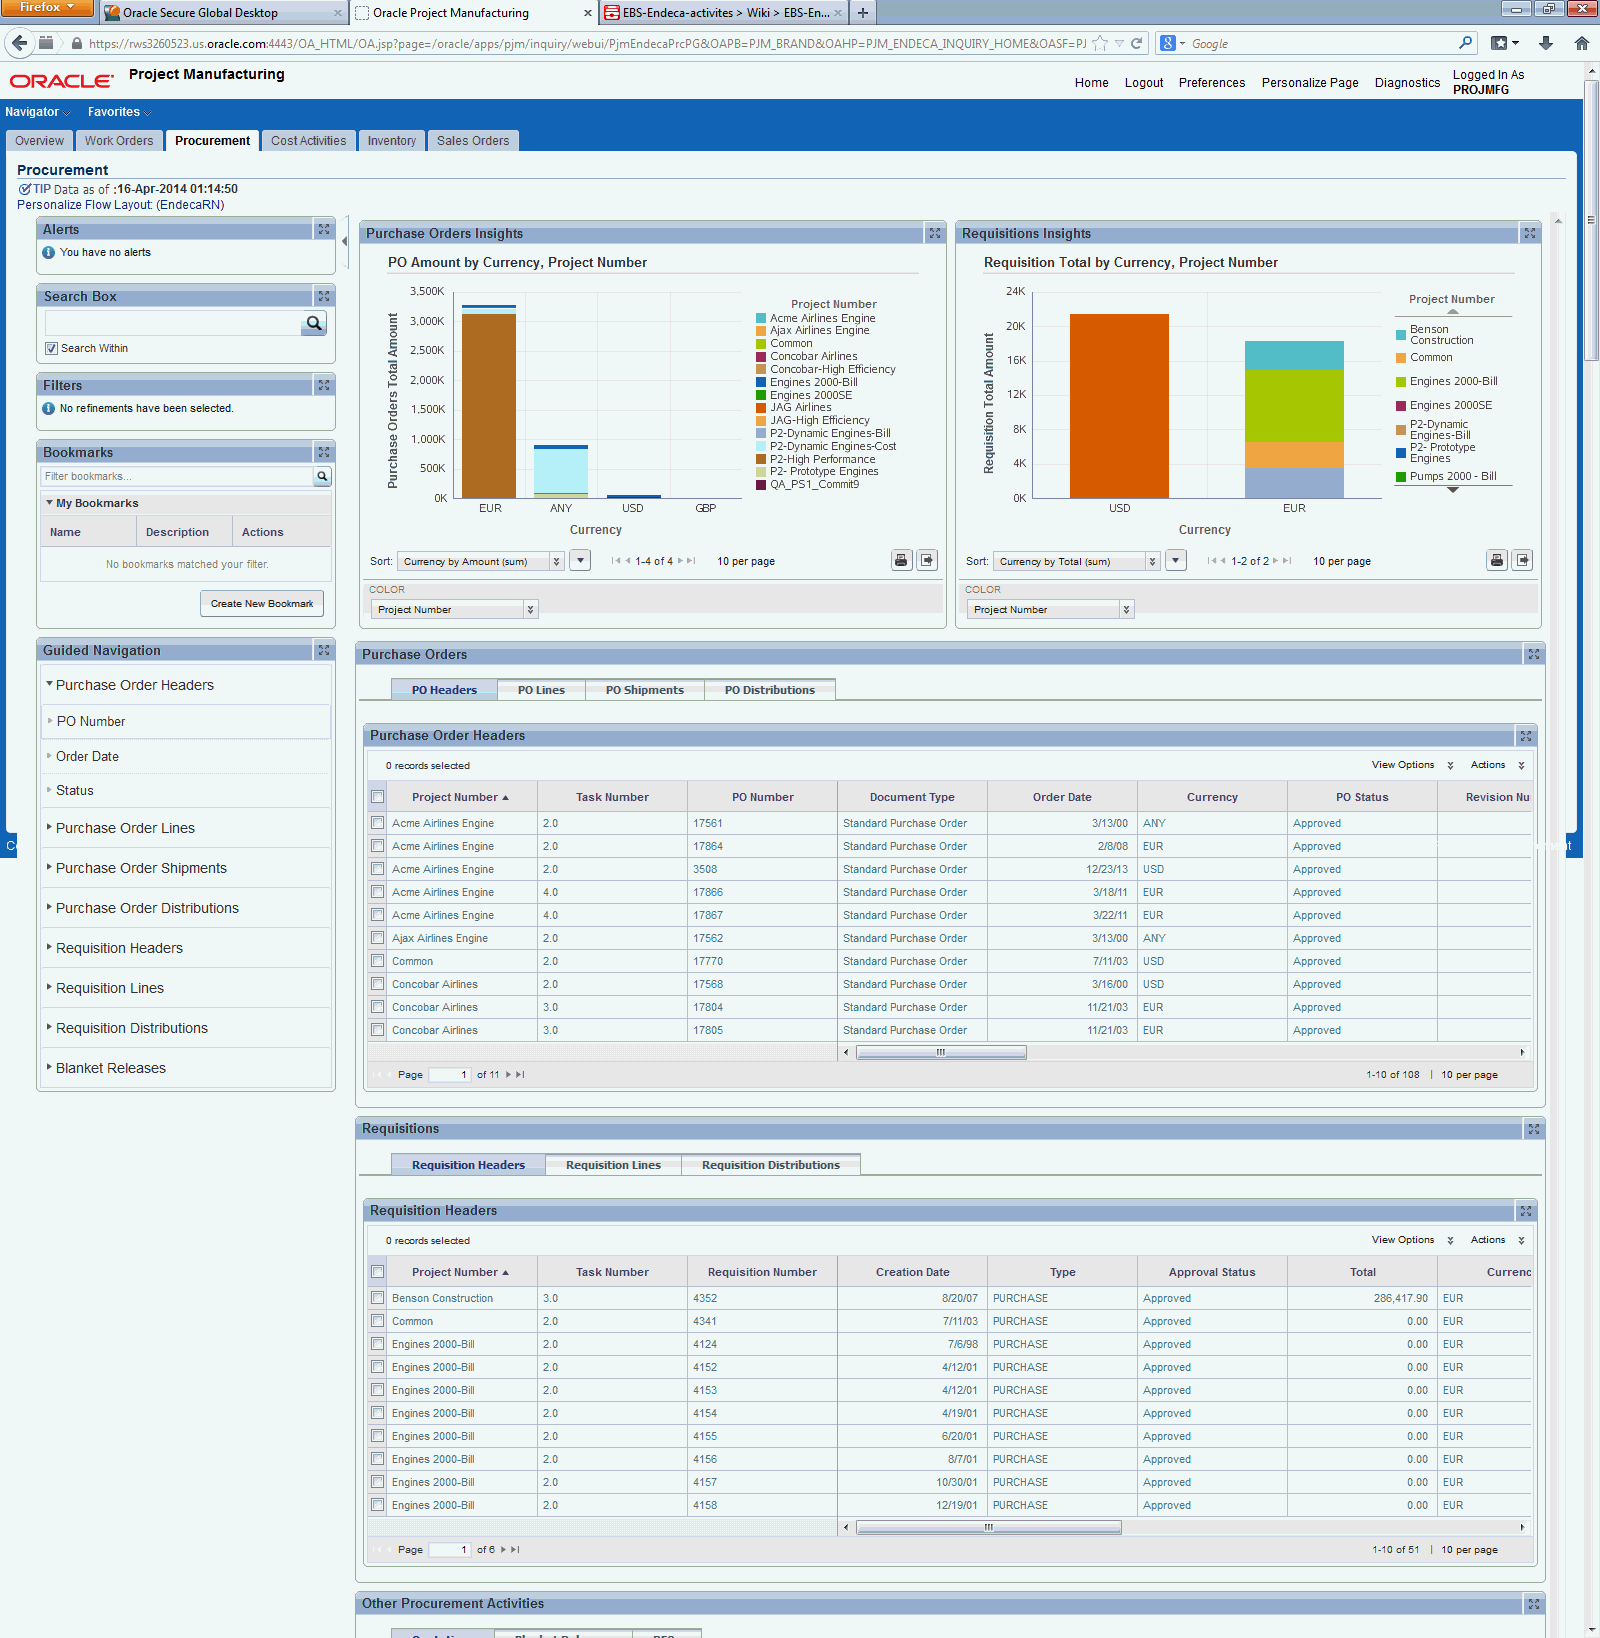The width and height of the screenshot is (1600, 1638).
Task: Select all rows in Requisition Headers
Action: click(377, 1272)
